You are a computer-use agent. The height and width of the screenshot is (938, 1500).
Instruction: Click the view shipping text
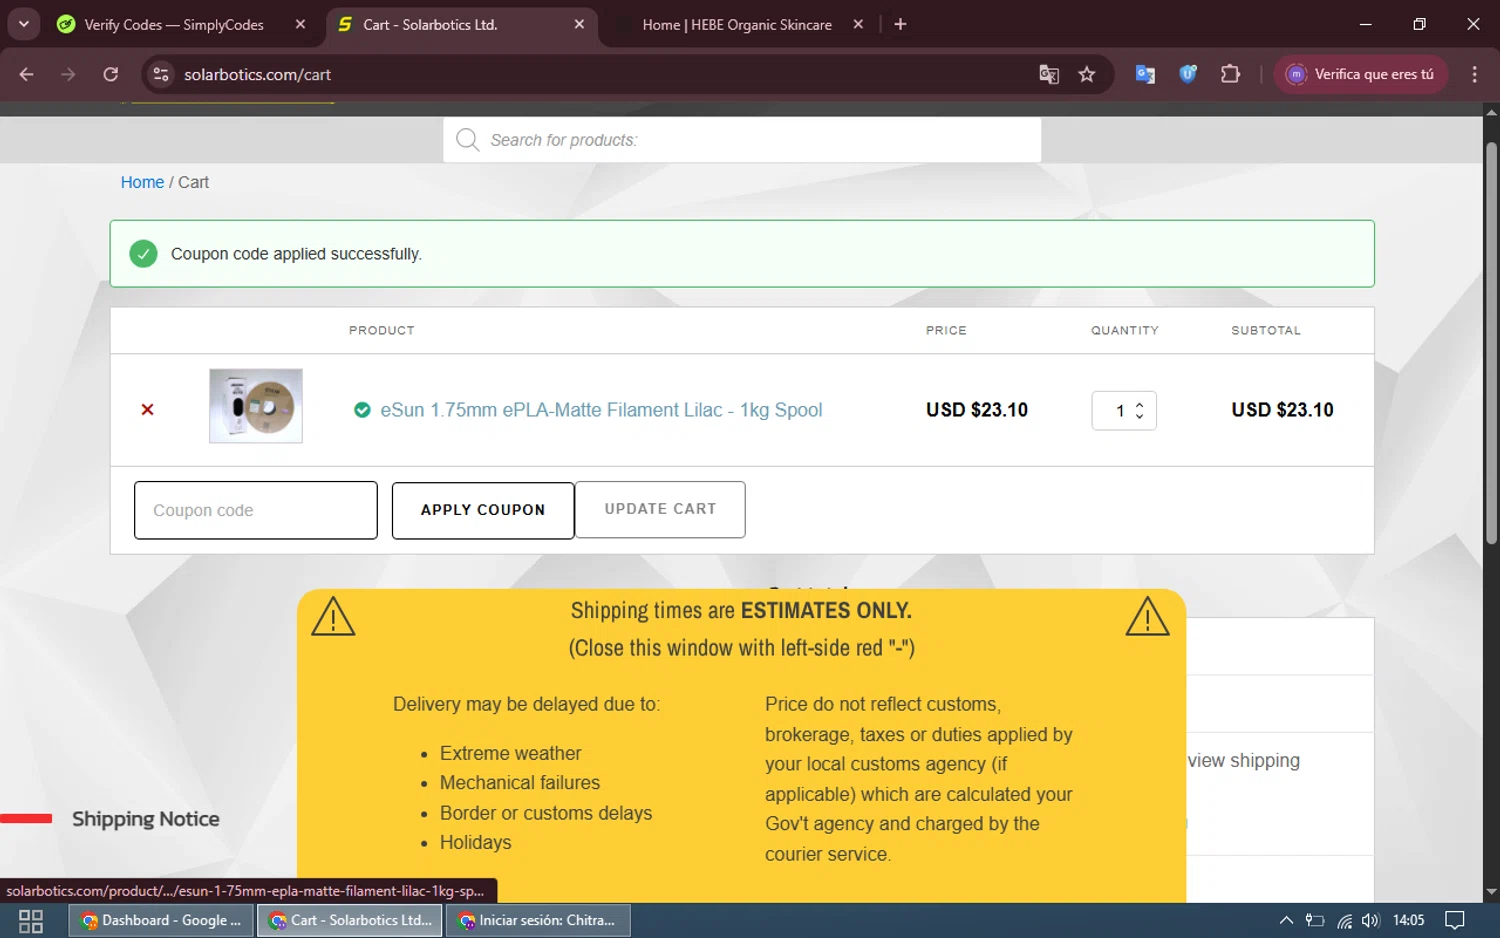pos(1244,761)
